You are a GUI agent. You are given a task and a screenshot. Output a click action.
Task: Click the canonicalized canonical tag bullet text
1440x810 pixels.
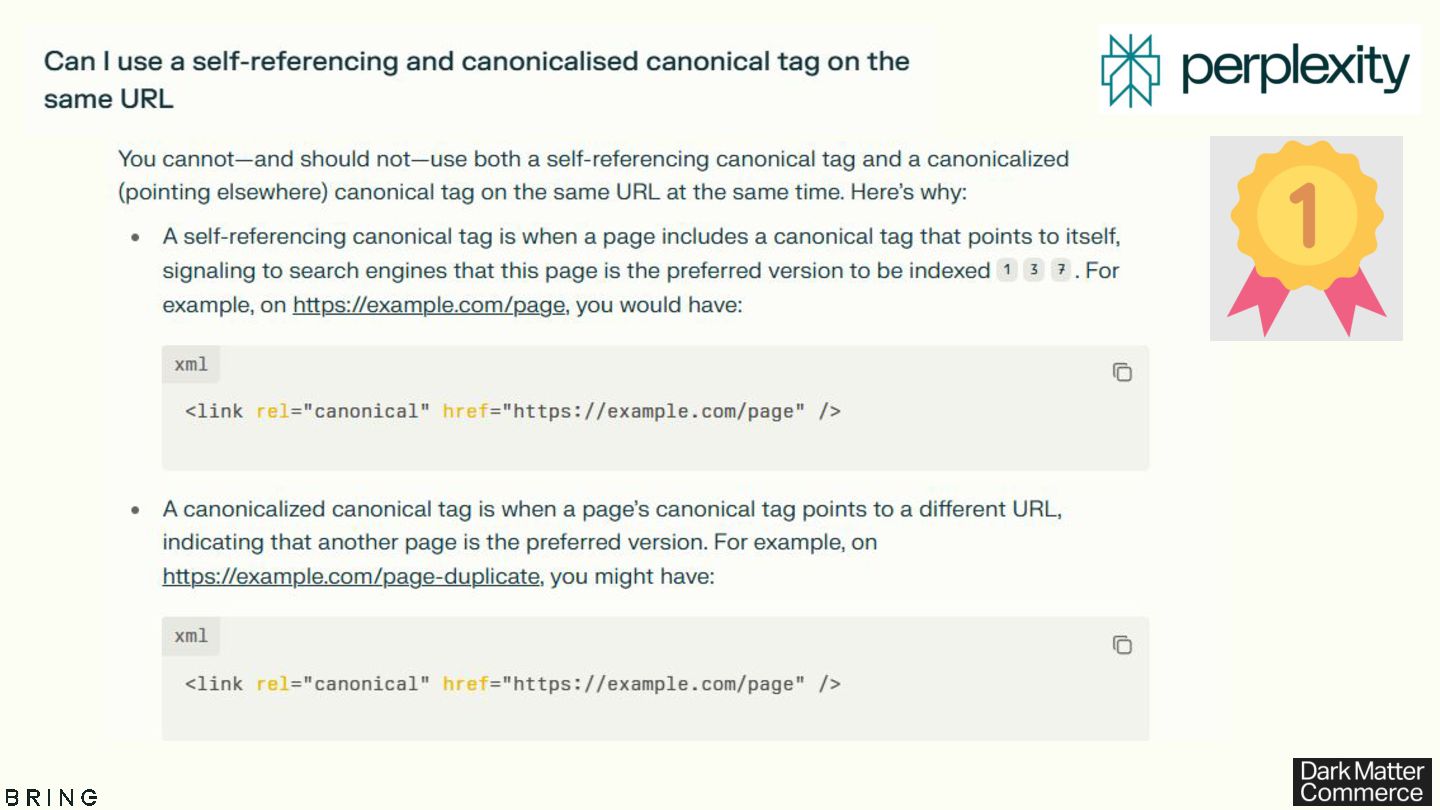pos(612,509)
